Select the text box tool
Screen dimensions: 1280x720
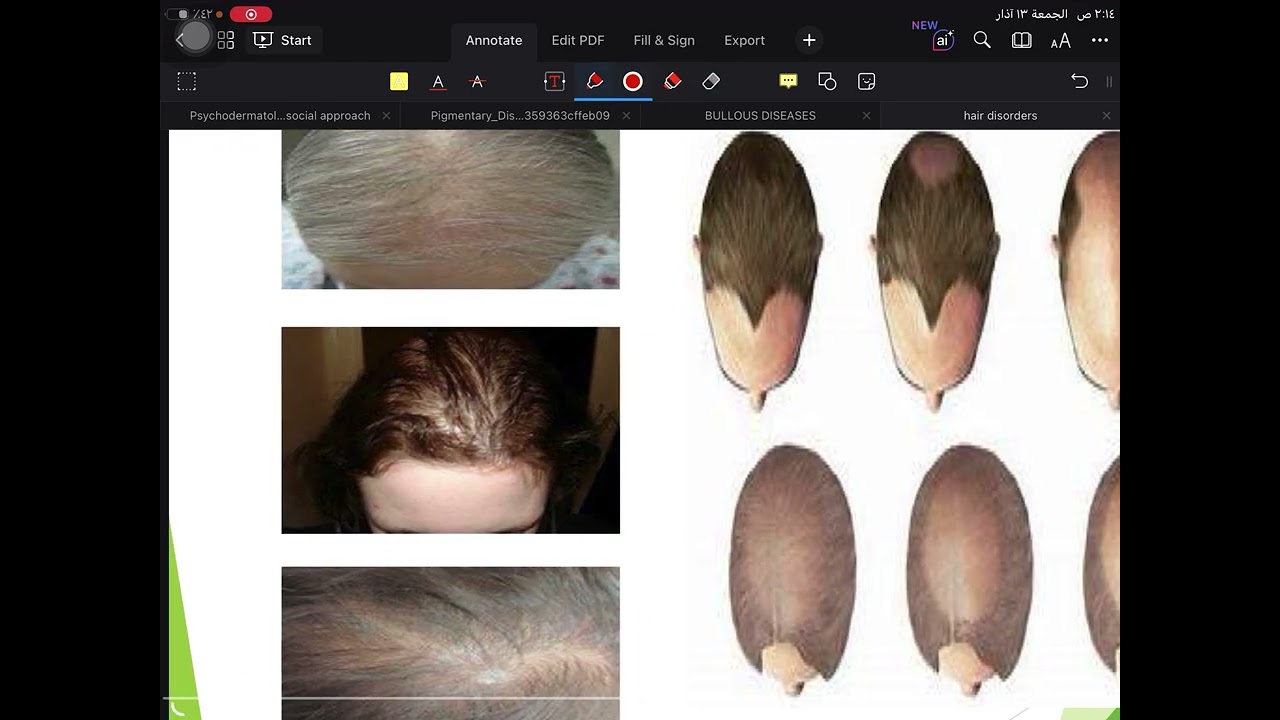click(x=554, y=81)
